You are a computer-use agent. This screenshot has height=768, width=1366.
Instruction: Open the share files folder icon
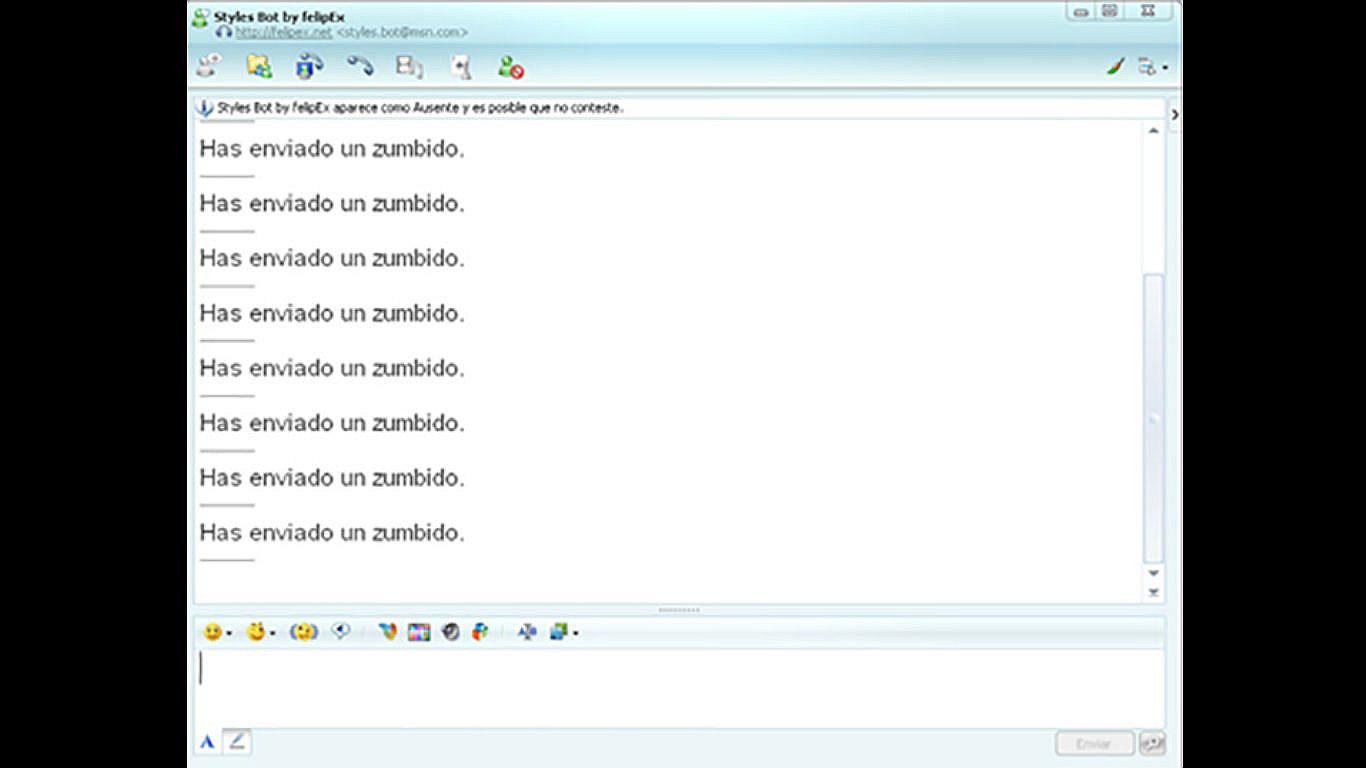pyautogui.click(x=259, y=67)
